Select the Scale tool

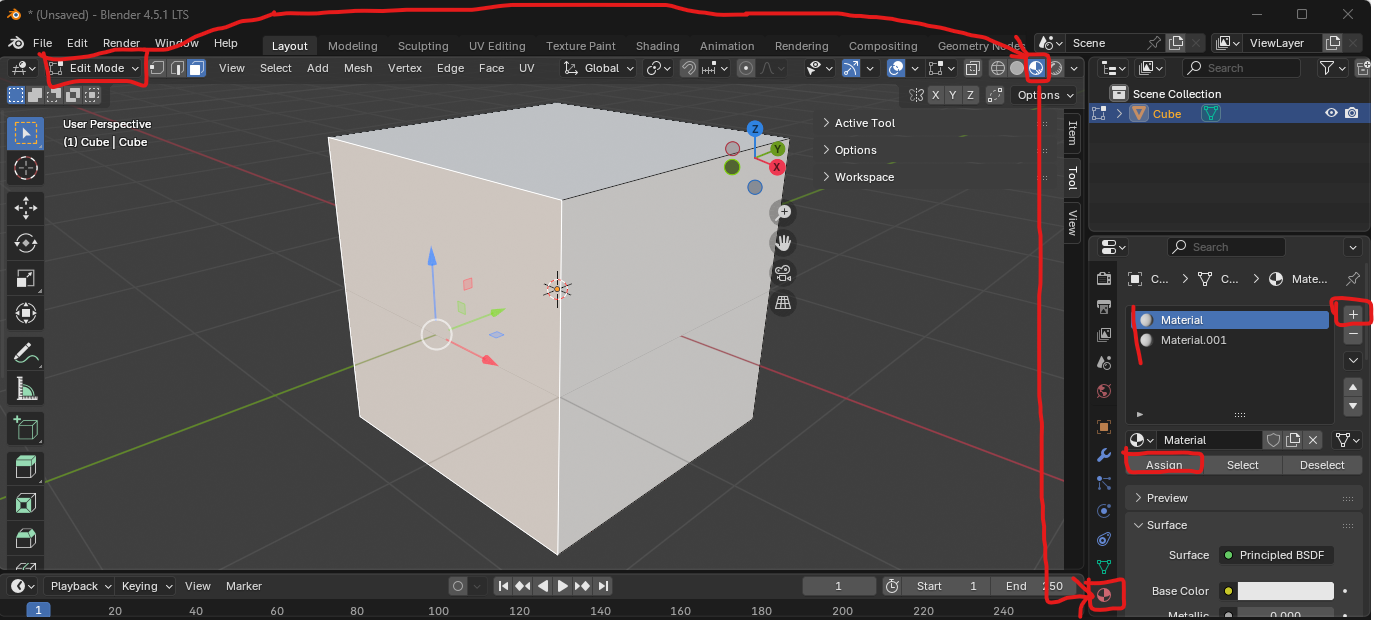[26, 279]
